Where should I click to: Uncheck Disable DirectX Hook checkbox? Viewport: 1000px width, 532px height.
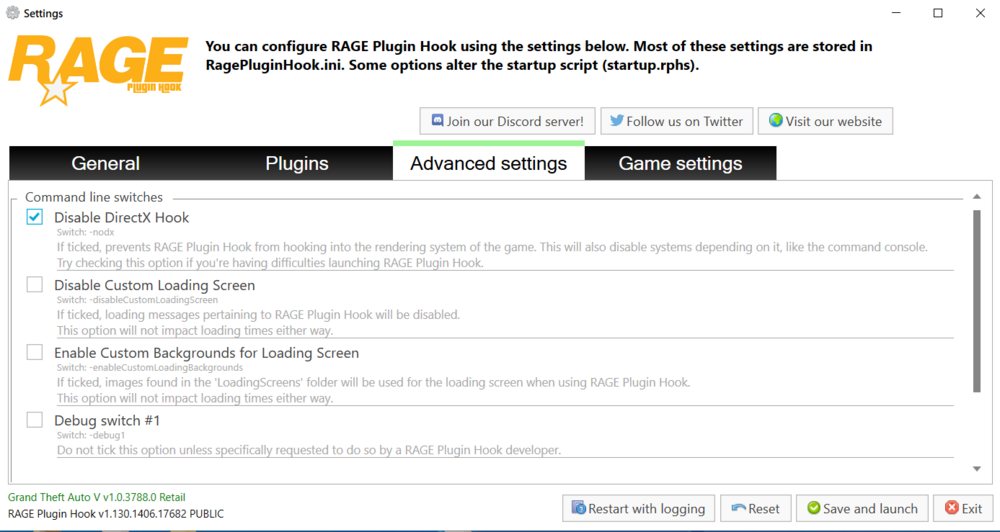pyautogui.click(x=34, y=217)
